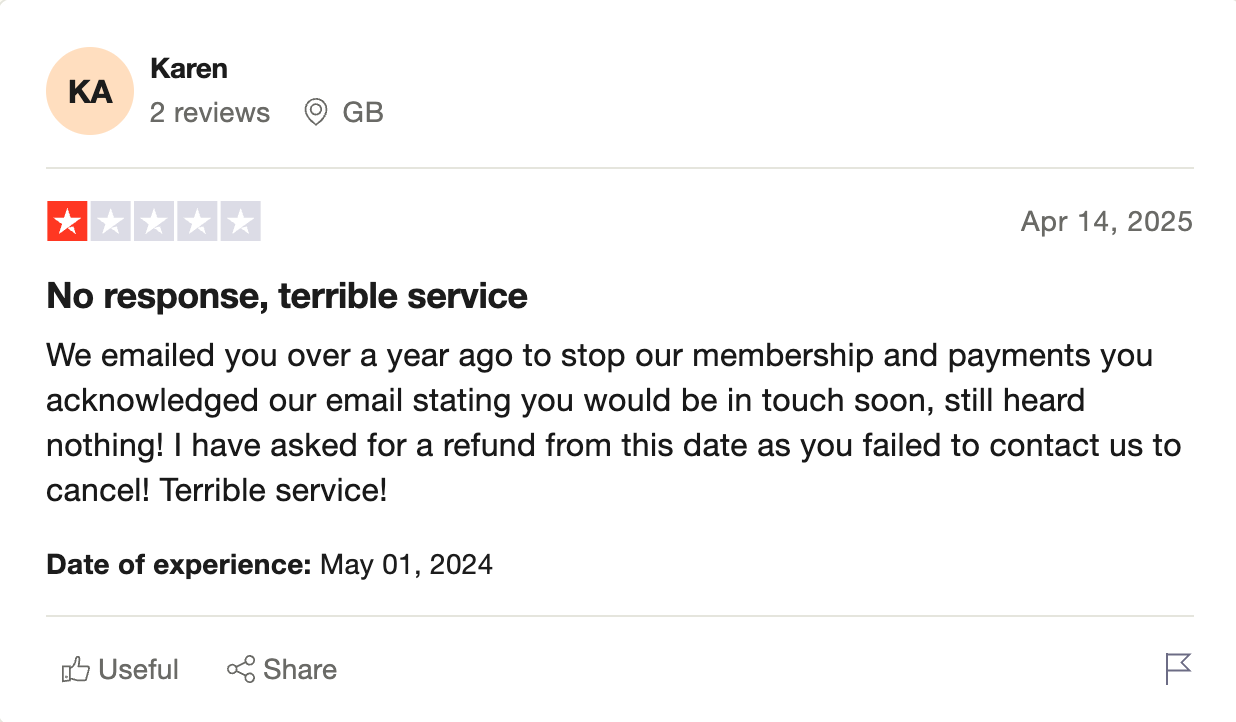Click the share network icon

pos(241,670)
